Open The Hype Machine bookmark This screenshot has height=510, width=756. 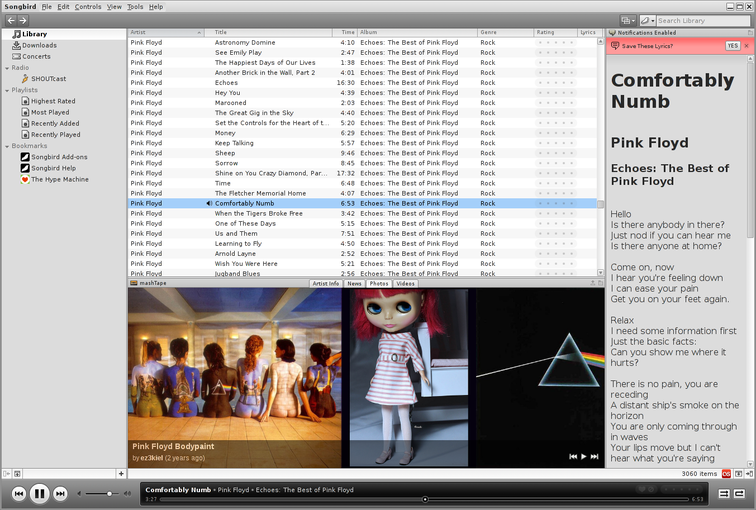click(x=59, y=179)
